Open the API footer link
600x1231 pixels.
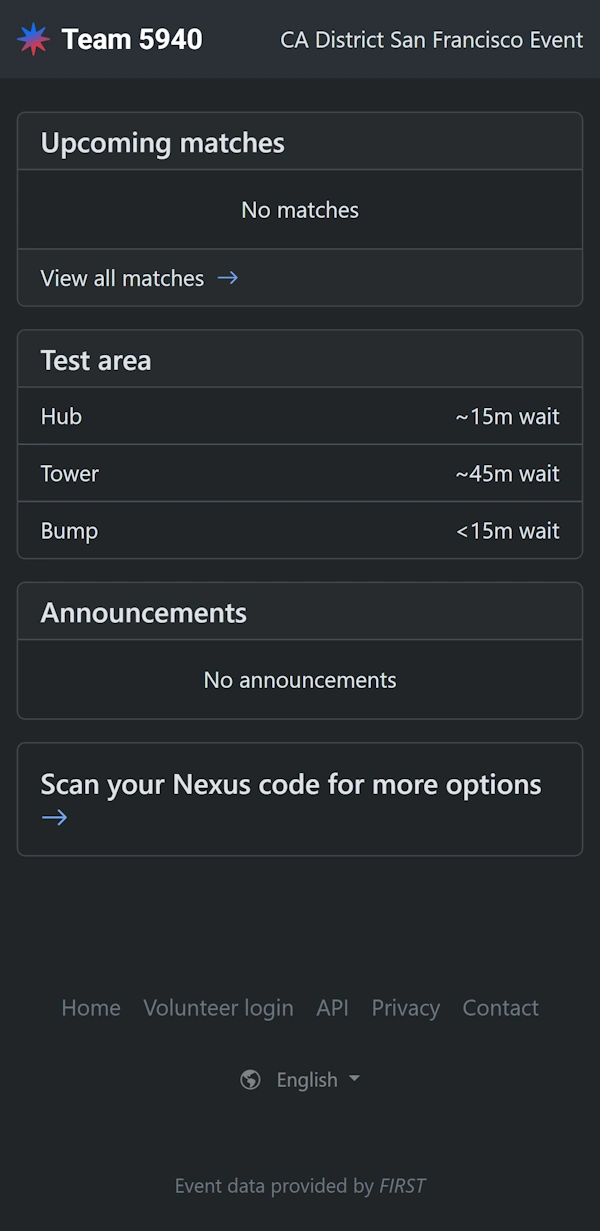click(332, 1008)
